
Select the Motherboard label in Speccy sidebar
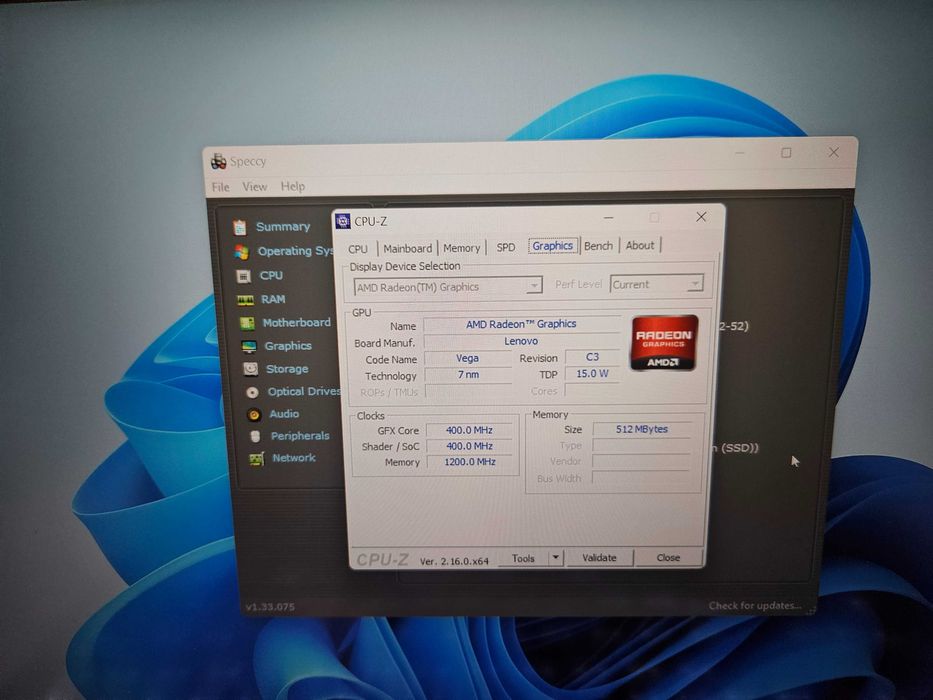[x=296, y=323]
